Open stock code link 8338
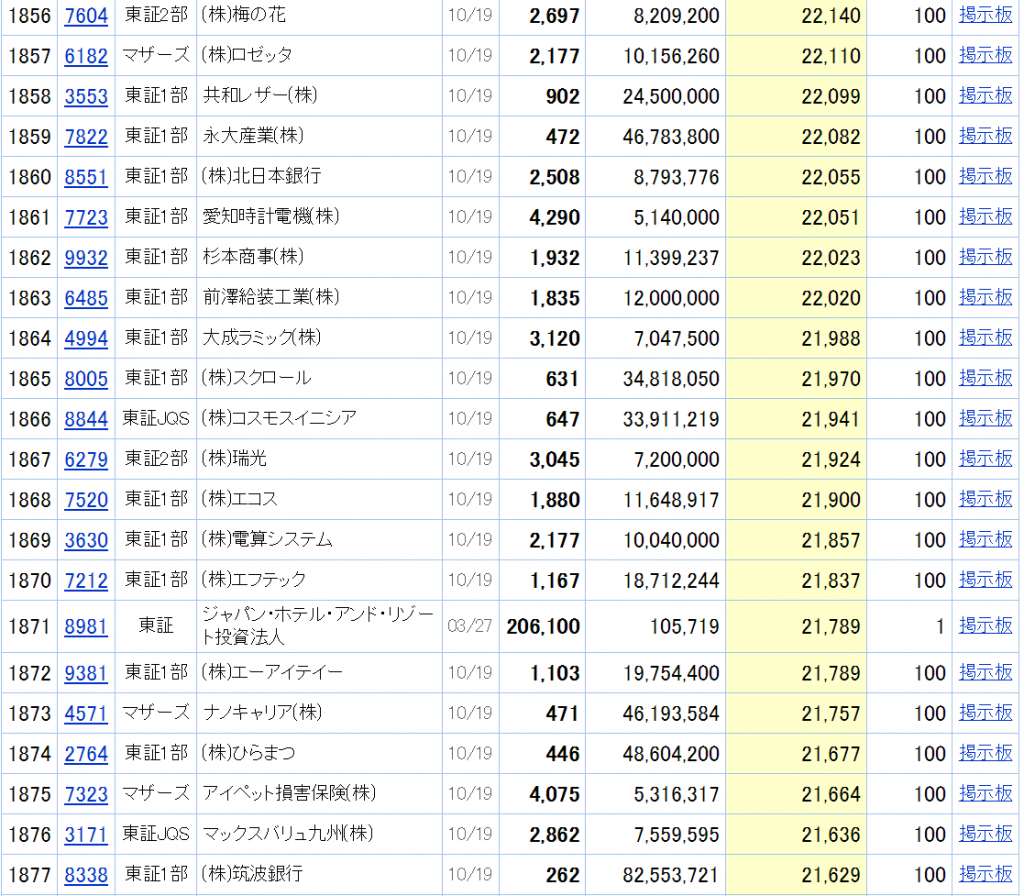This screenshot has height=896, width=1024. (86, 875)
